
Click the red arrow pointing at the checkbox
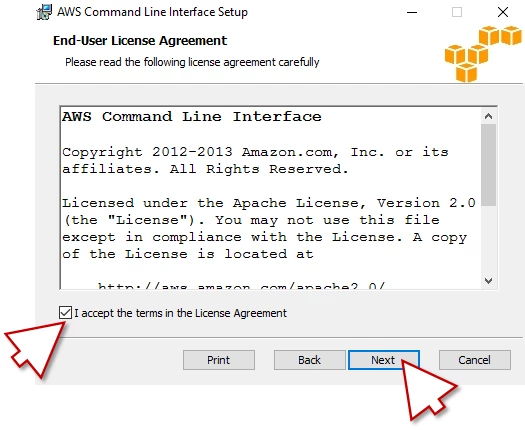click(35, 348)
